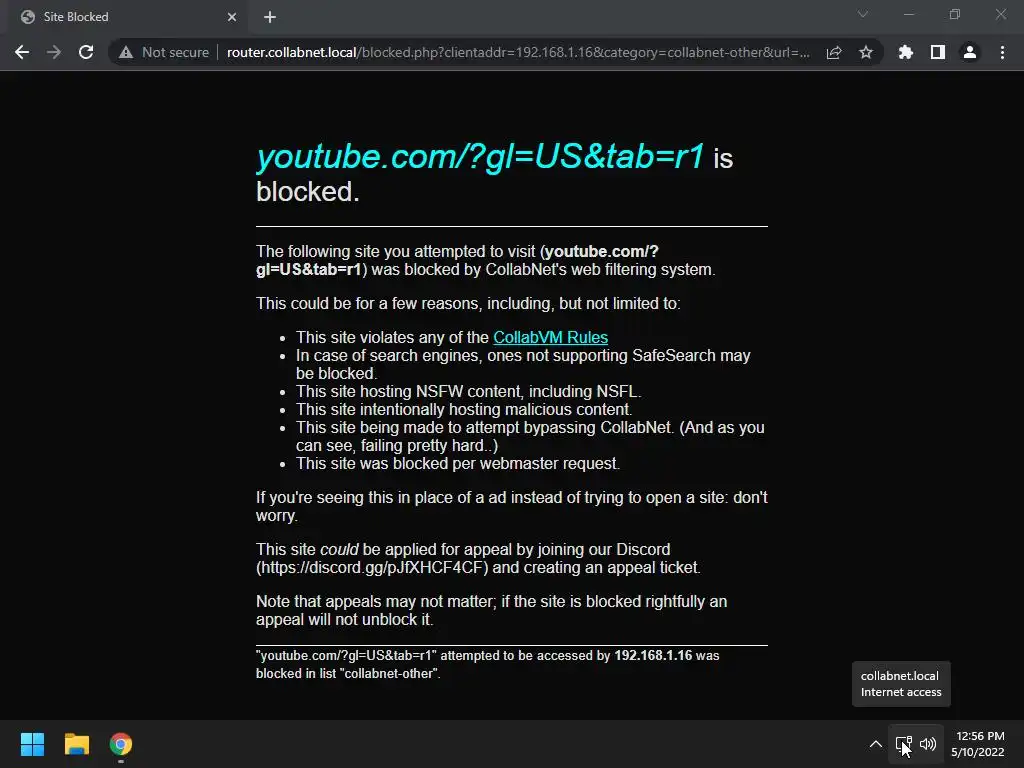Click the bold youtube.com URL in first paragraph

coord(457,260)
